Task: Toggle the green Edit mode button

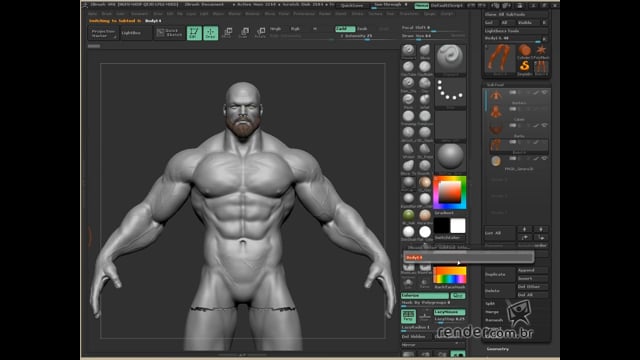Action: pyautogui.click(x=194, y=33)
